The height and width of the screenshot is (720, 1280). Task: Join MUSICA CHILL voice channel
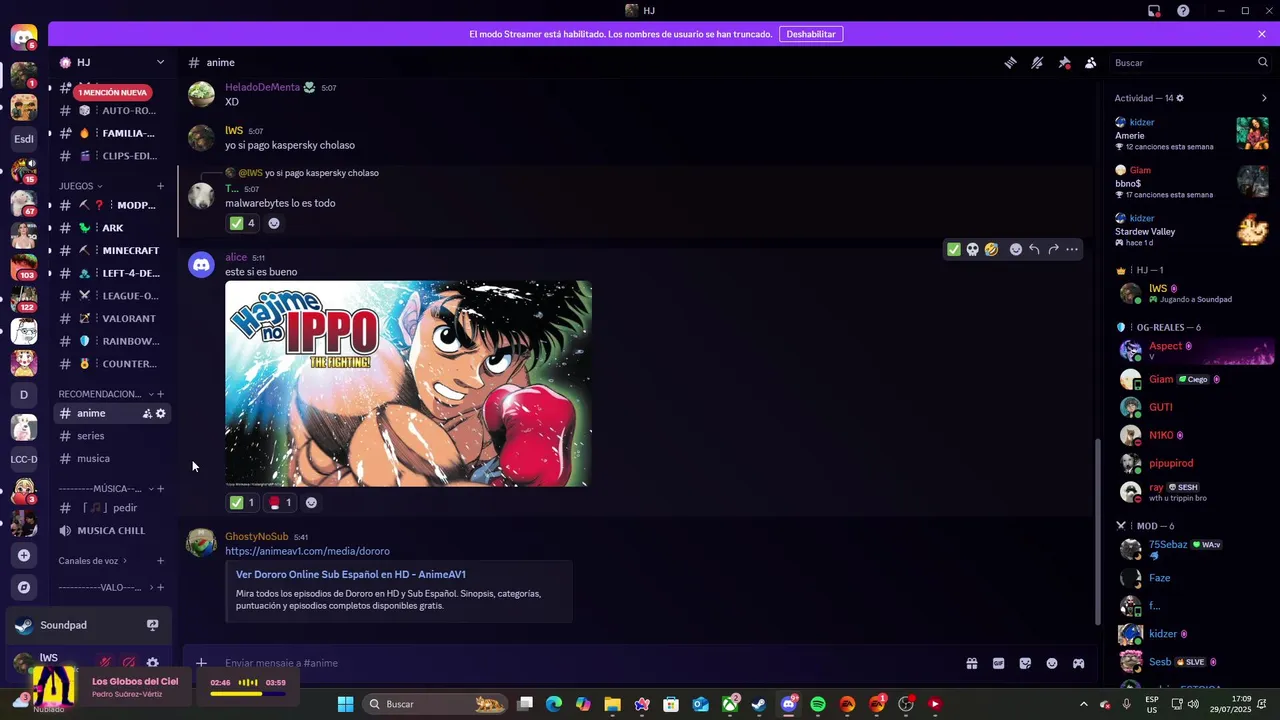[111, 530]
